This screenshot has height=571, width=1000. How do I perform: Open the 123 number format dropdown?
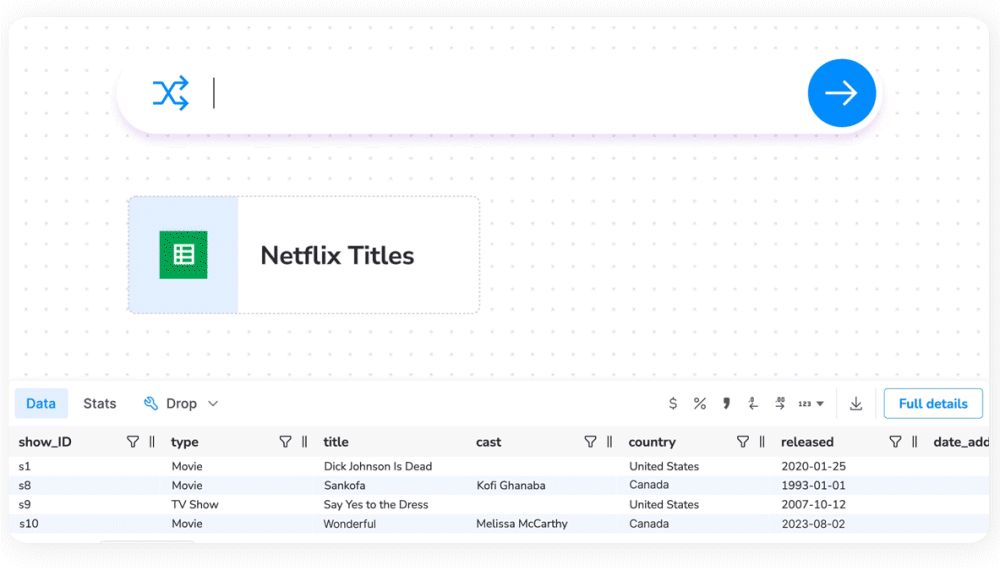click(811, 403)
